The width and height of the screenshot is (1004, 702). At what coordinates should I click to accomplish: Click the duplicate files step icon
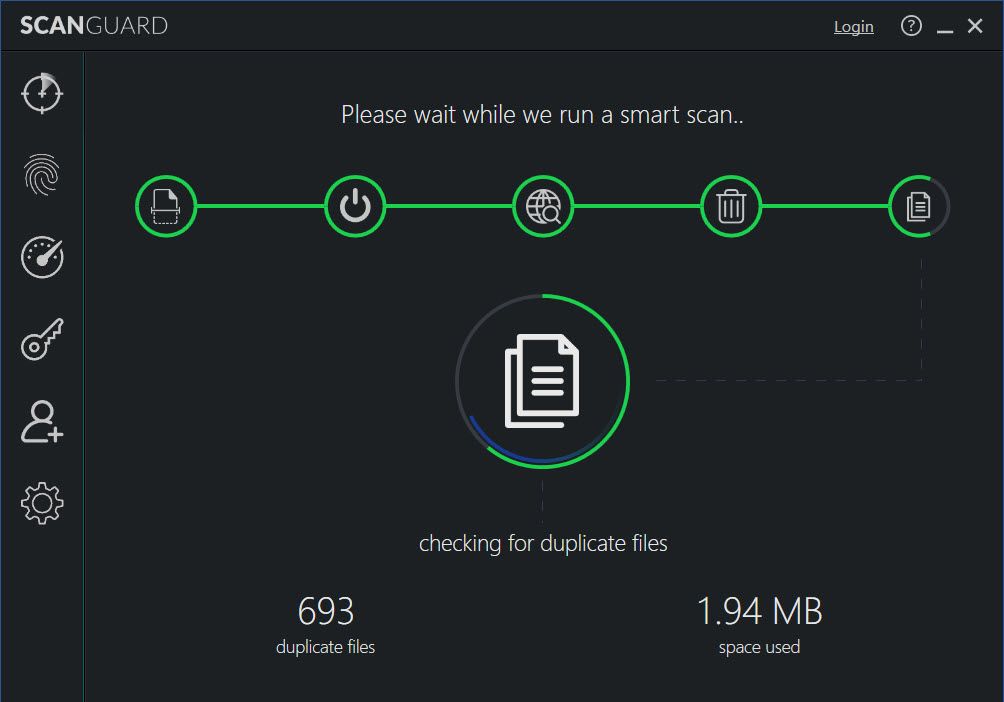click(918, 206)
